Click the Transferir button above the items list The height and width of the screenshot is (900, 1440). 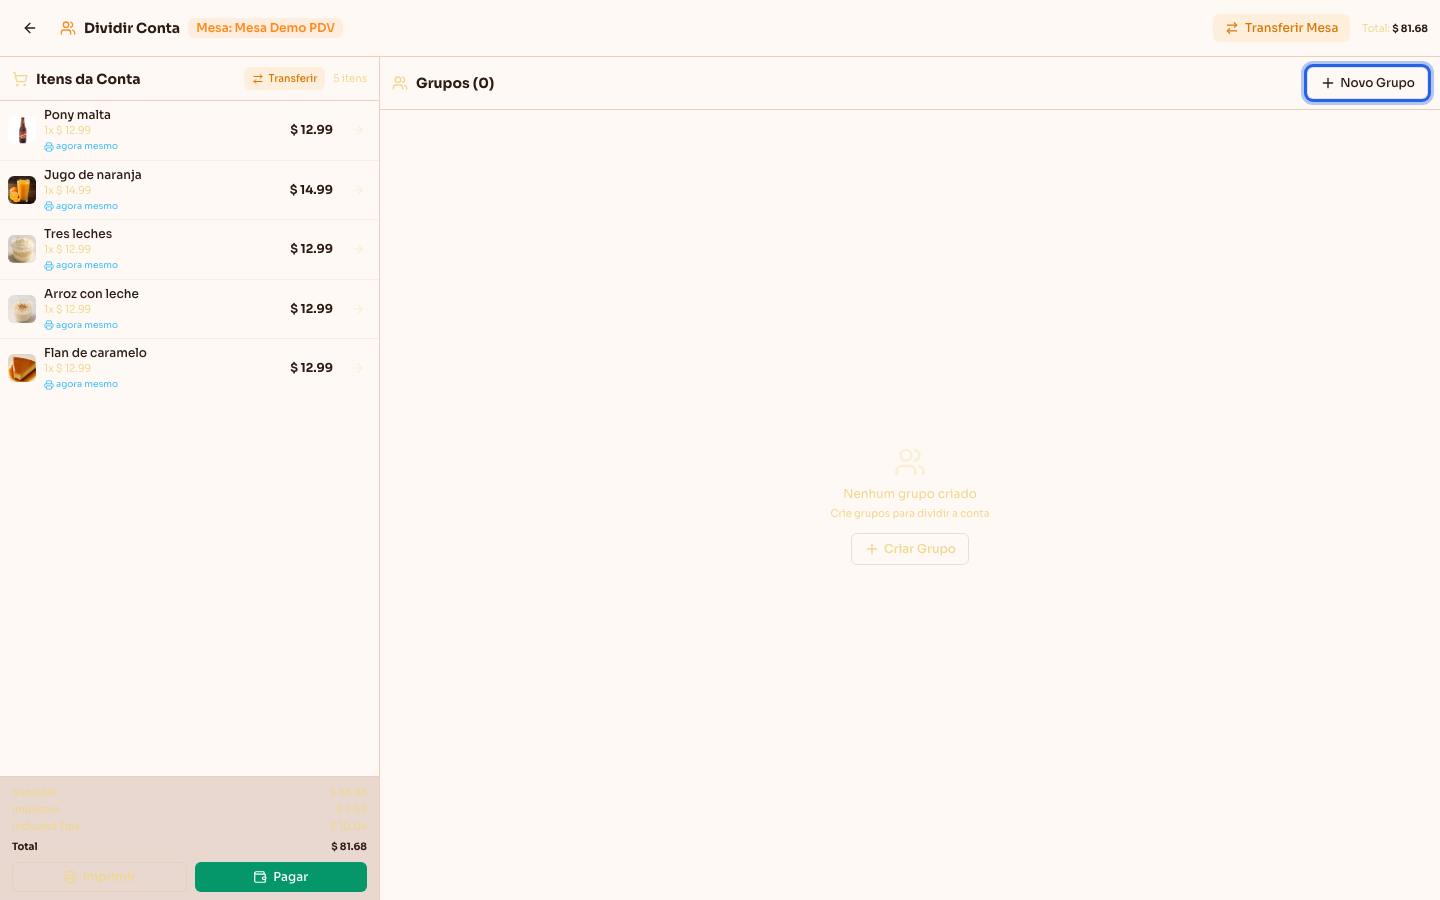pos(284,78)
